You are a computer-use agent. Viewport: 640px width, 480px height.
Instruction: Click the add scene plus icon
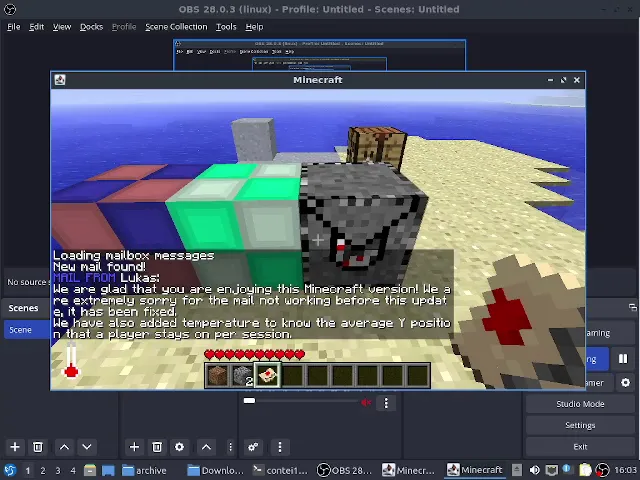[x=15, y=447]
